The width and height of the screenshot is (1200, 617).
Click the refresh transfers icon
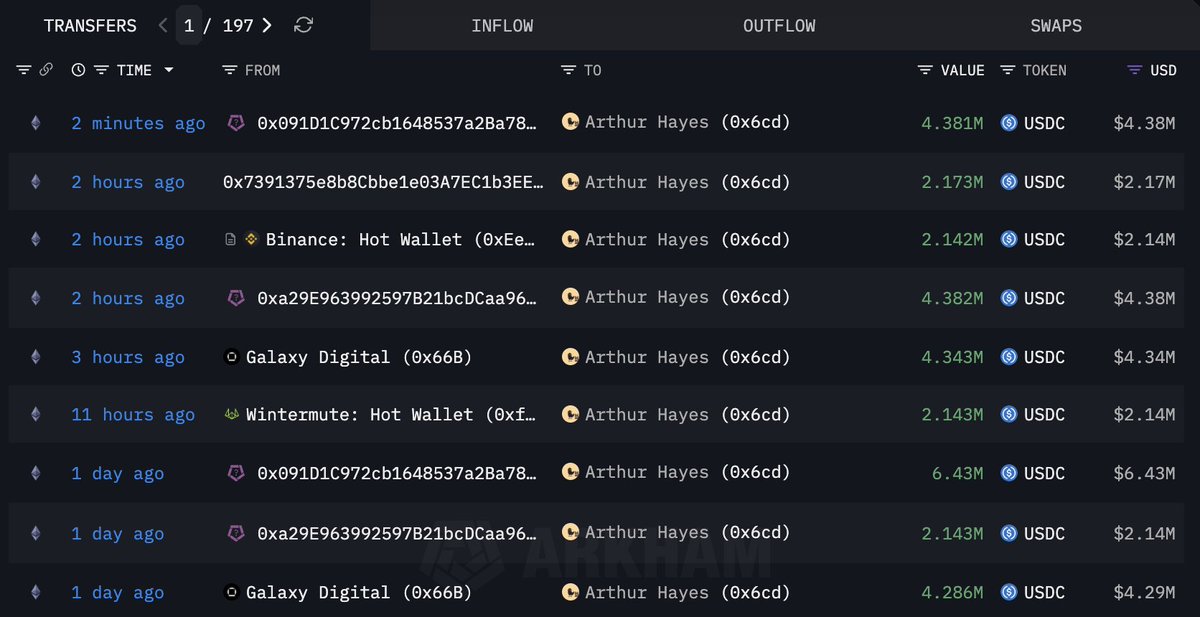(x=303, y=25)
